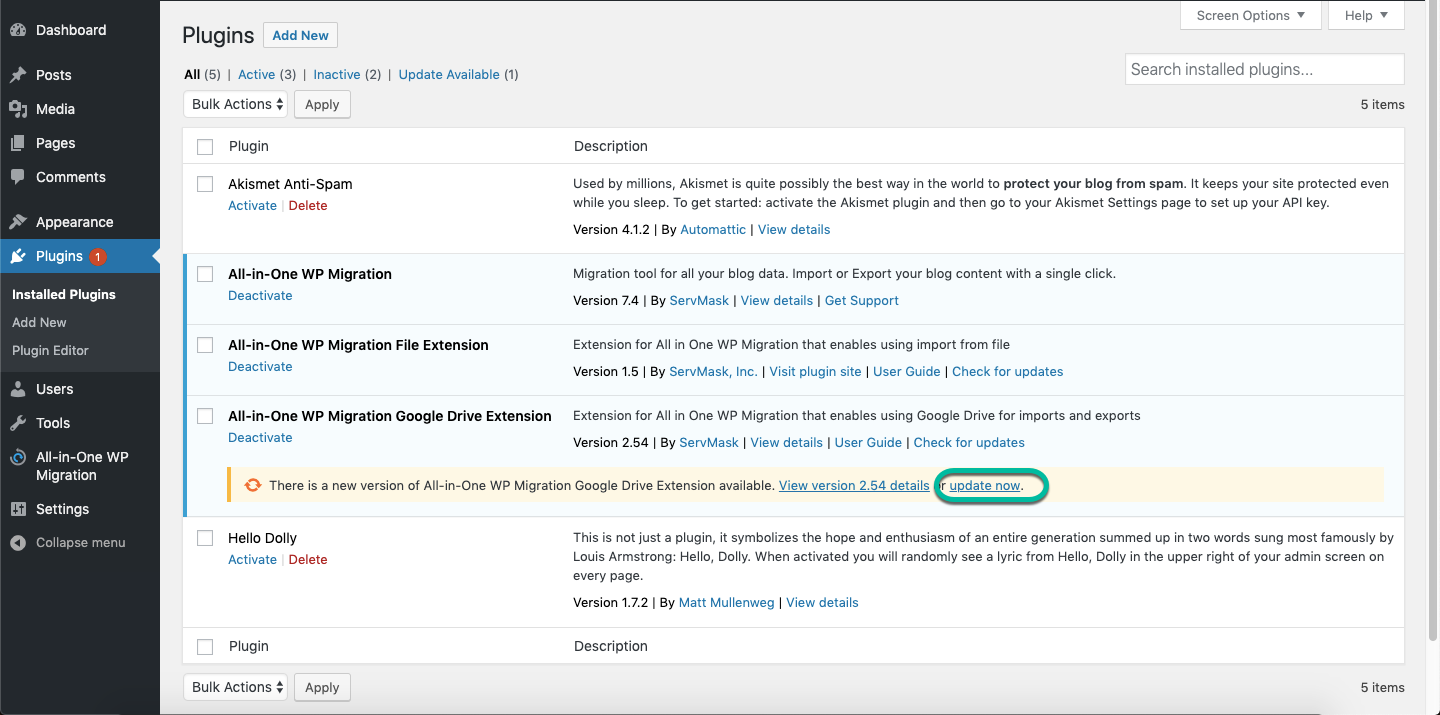Click the Collapse menu arrow icon
1440x715 pixels.
[18, 543]
